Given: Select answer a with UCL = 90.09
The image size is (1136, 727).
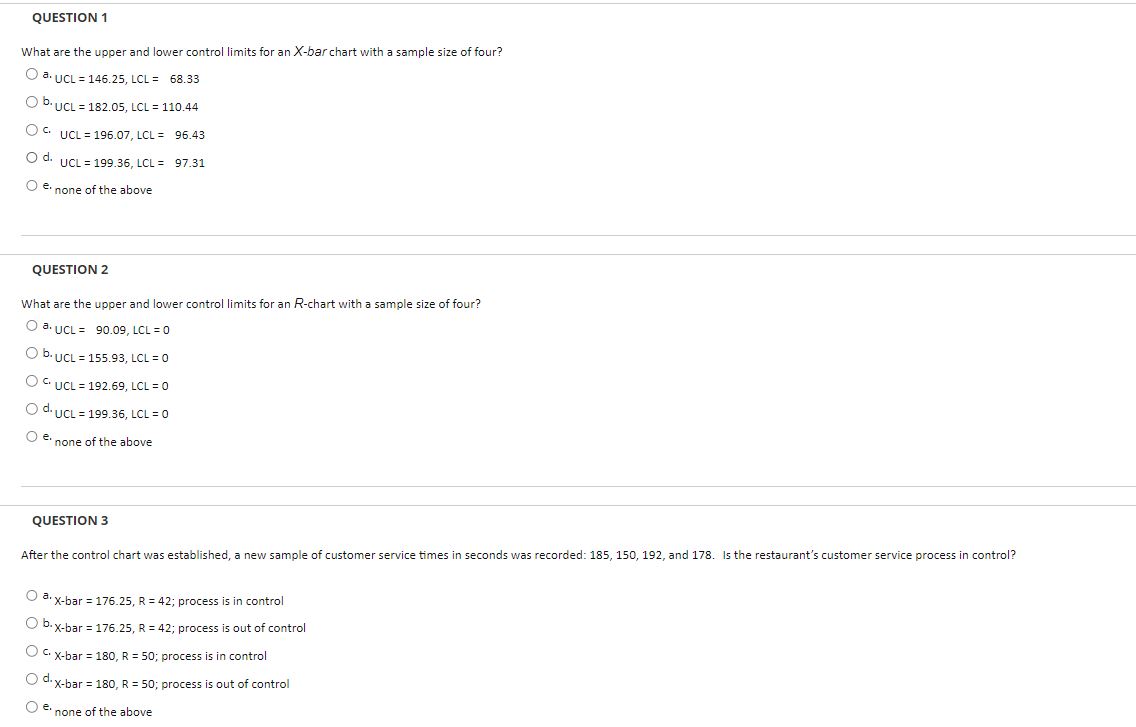Looking at the screenshot, I should tap(31, 325).
